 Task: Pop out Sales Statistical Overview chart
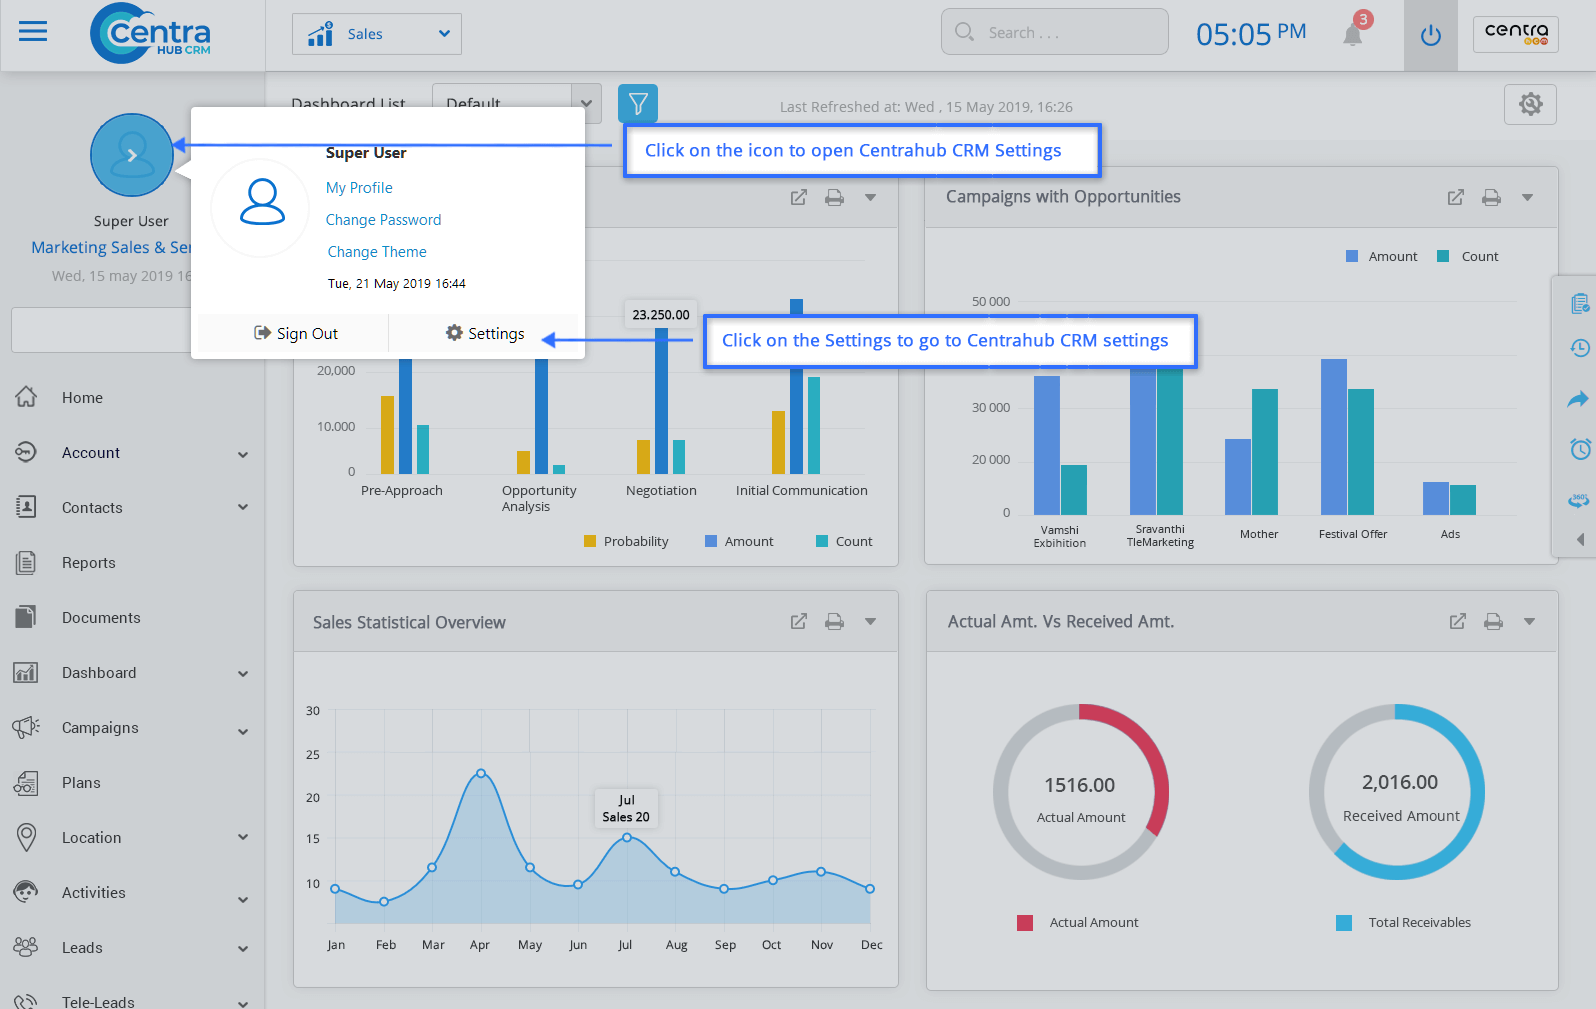798,622
